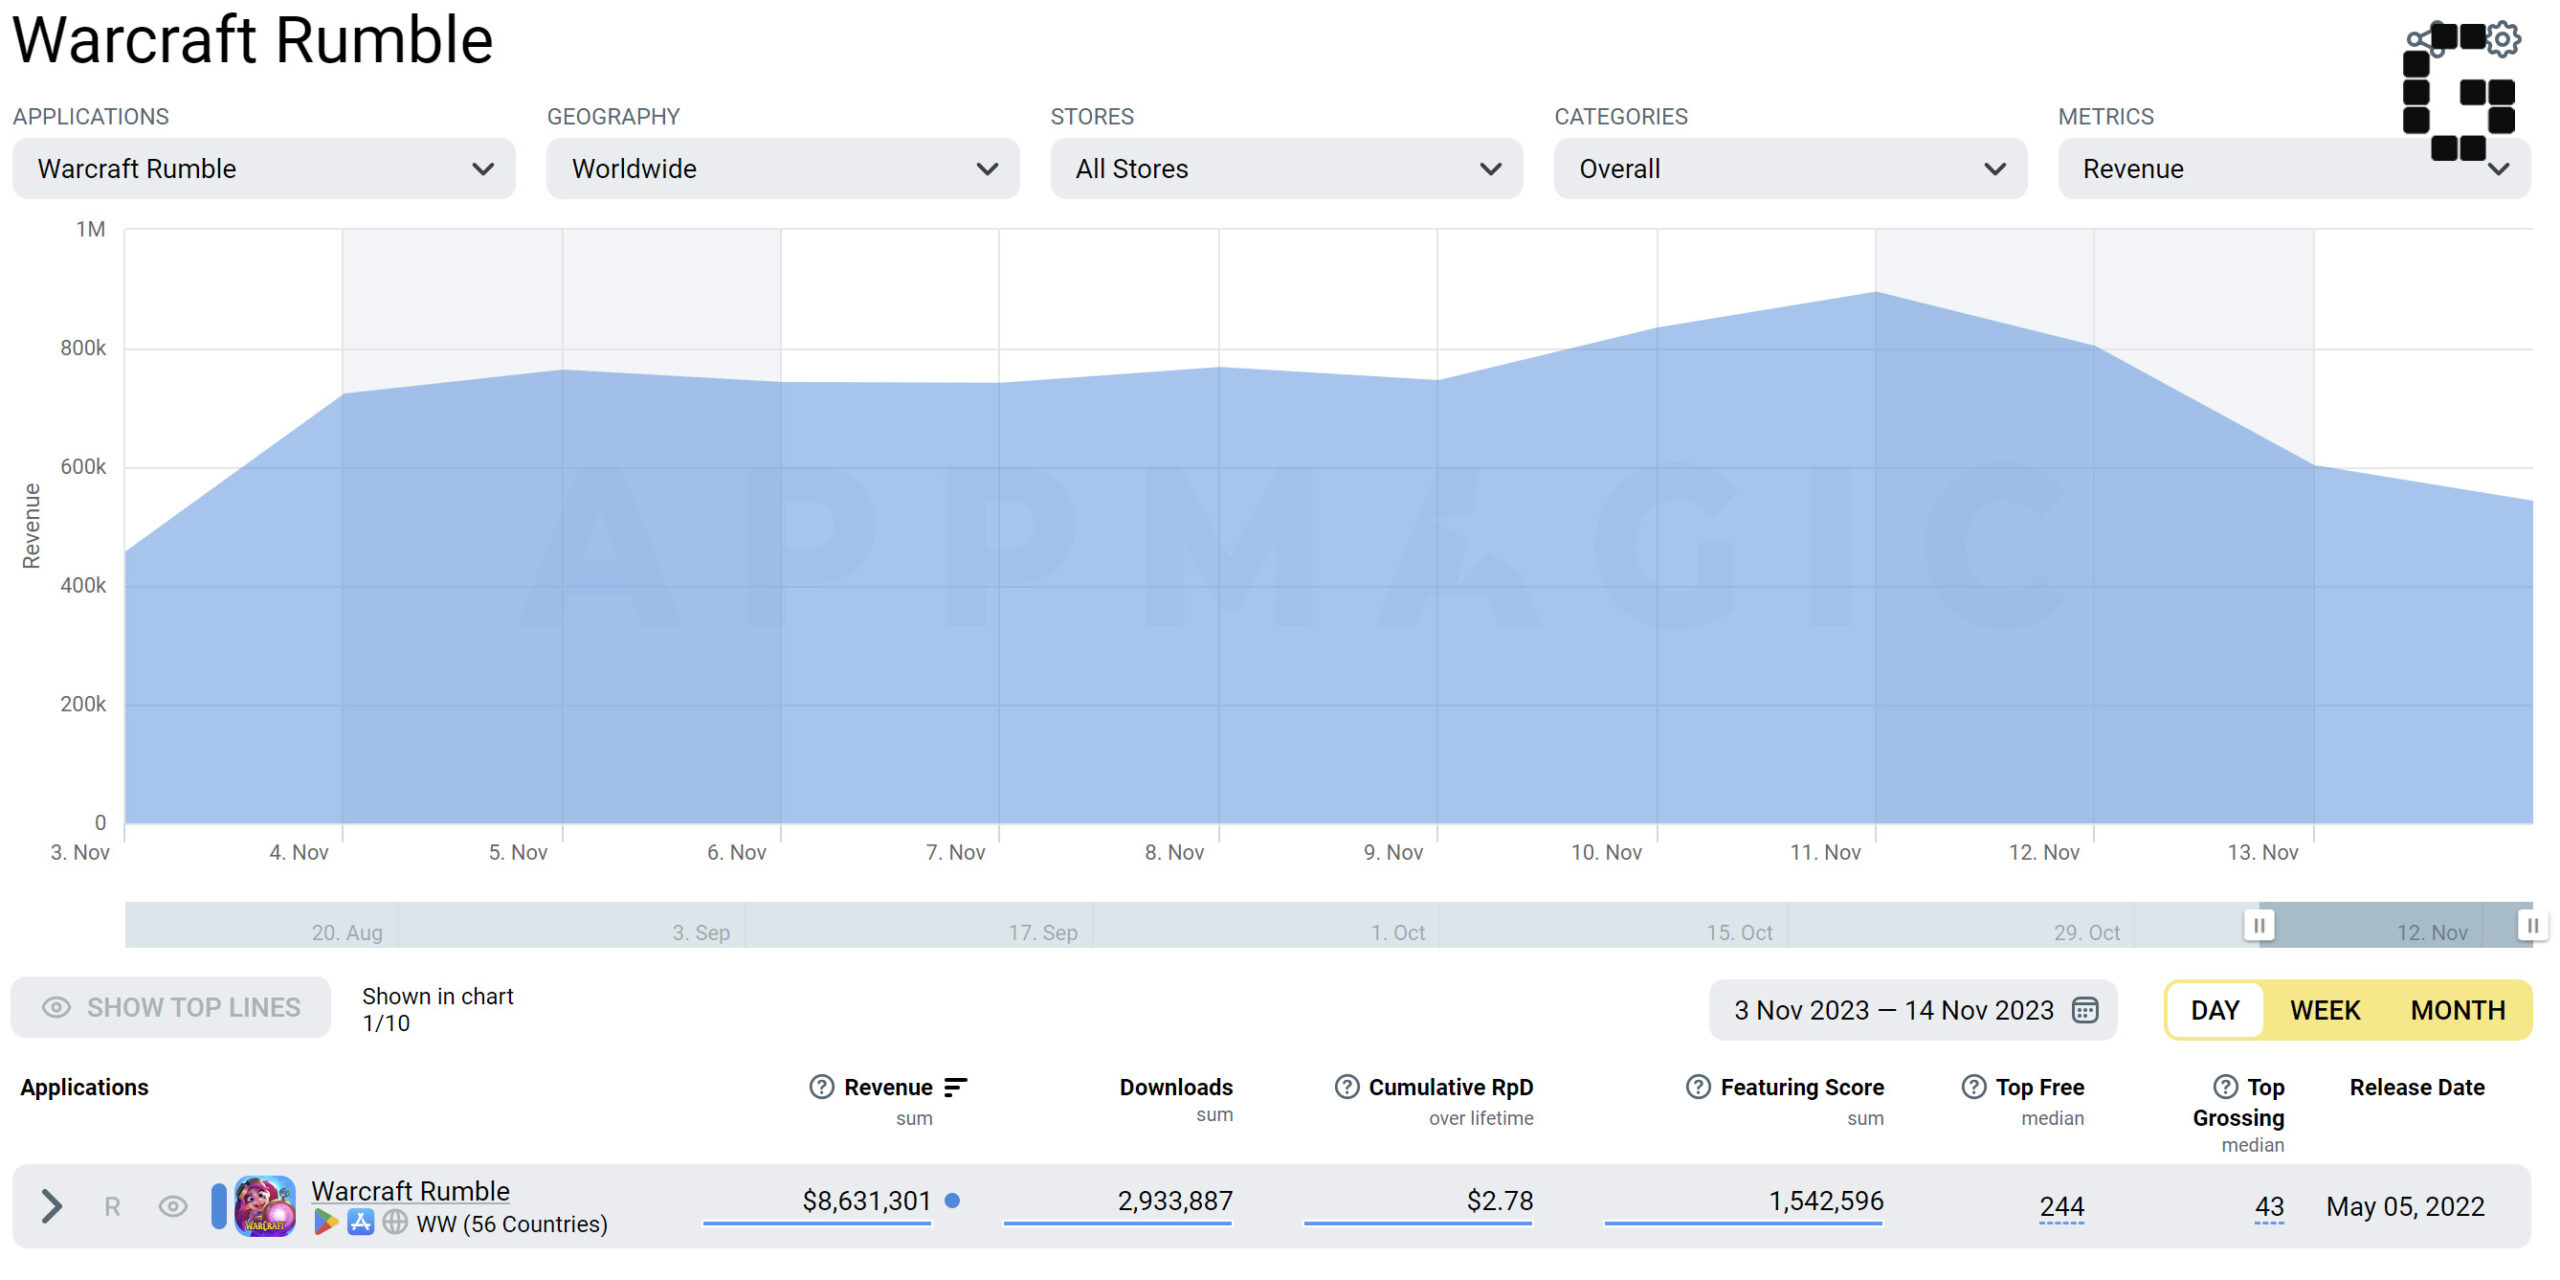Open the chart settings gear icon

pyautogui.click(x=2503, y=39)
